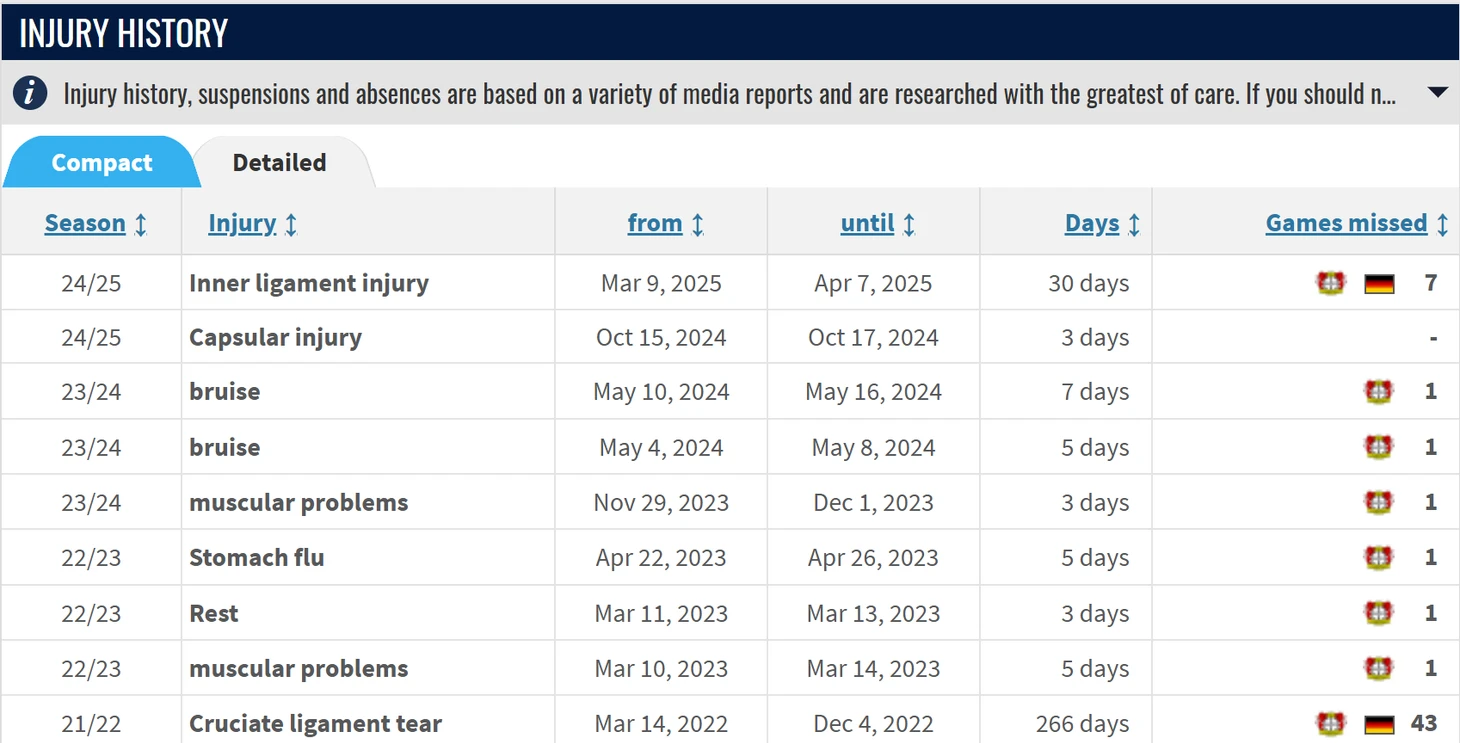This screenshot has width=1460, height=743.
Task: Expand the injury history disclaimer arrow
Action: coord(1437,93)
